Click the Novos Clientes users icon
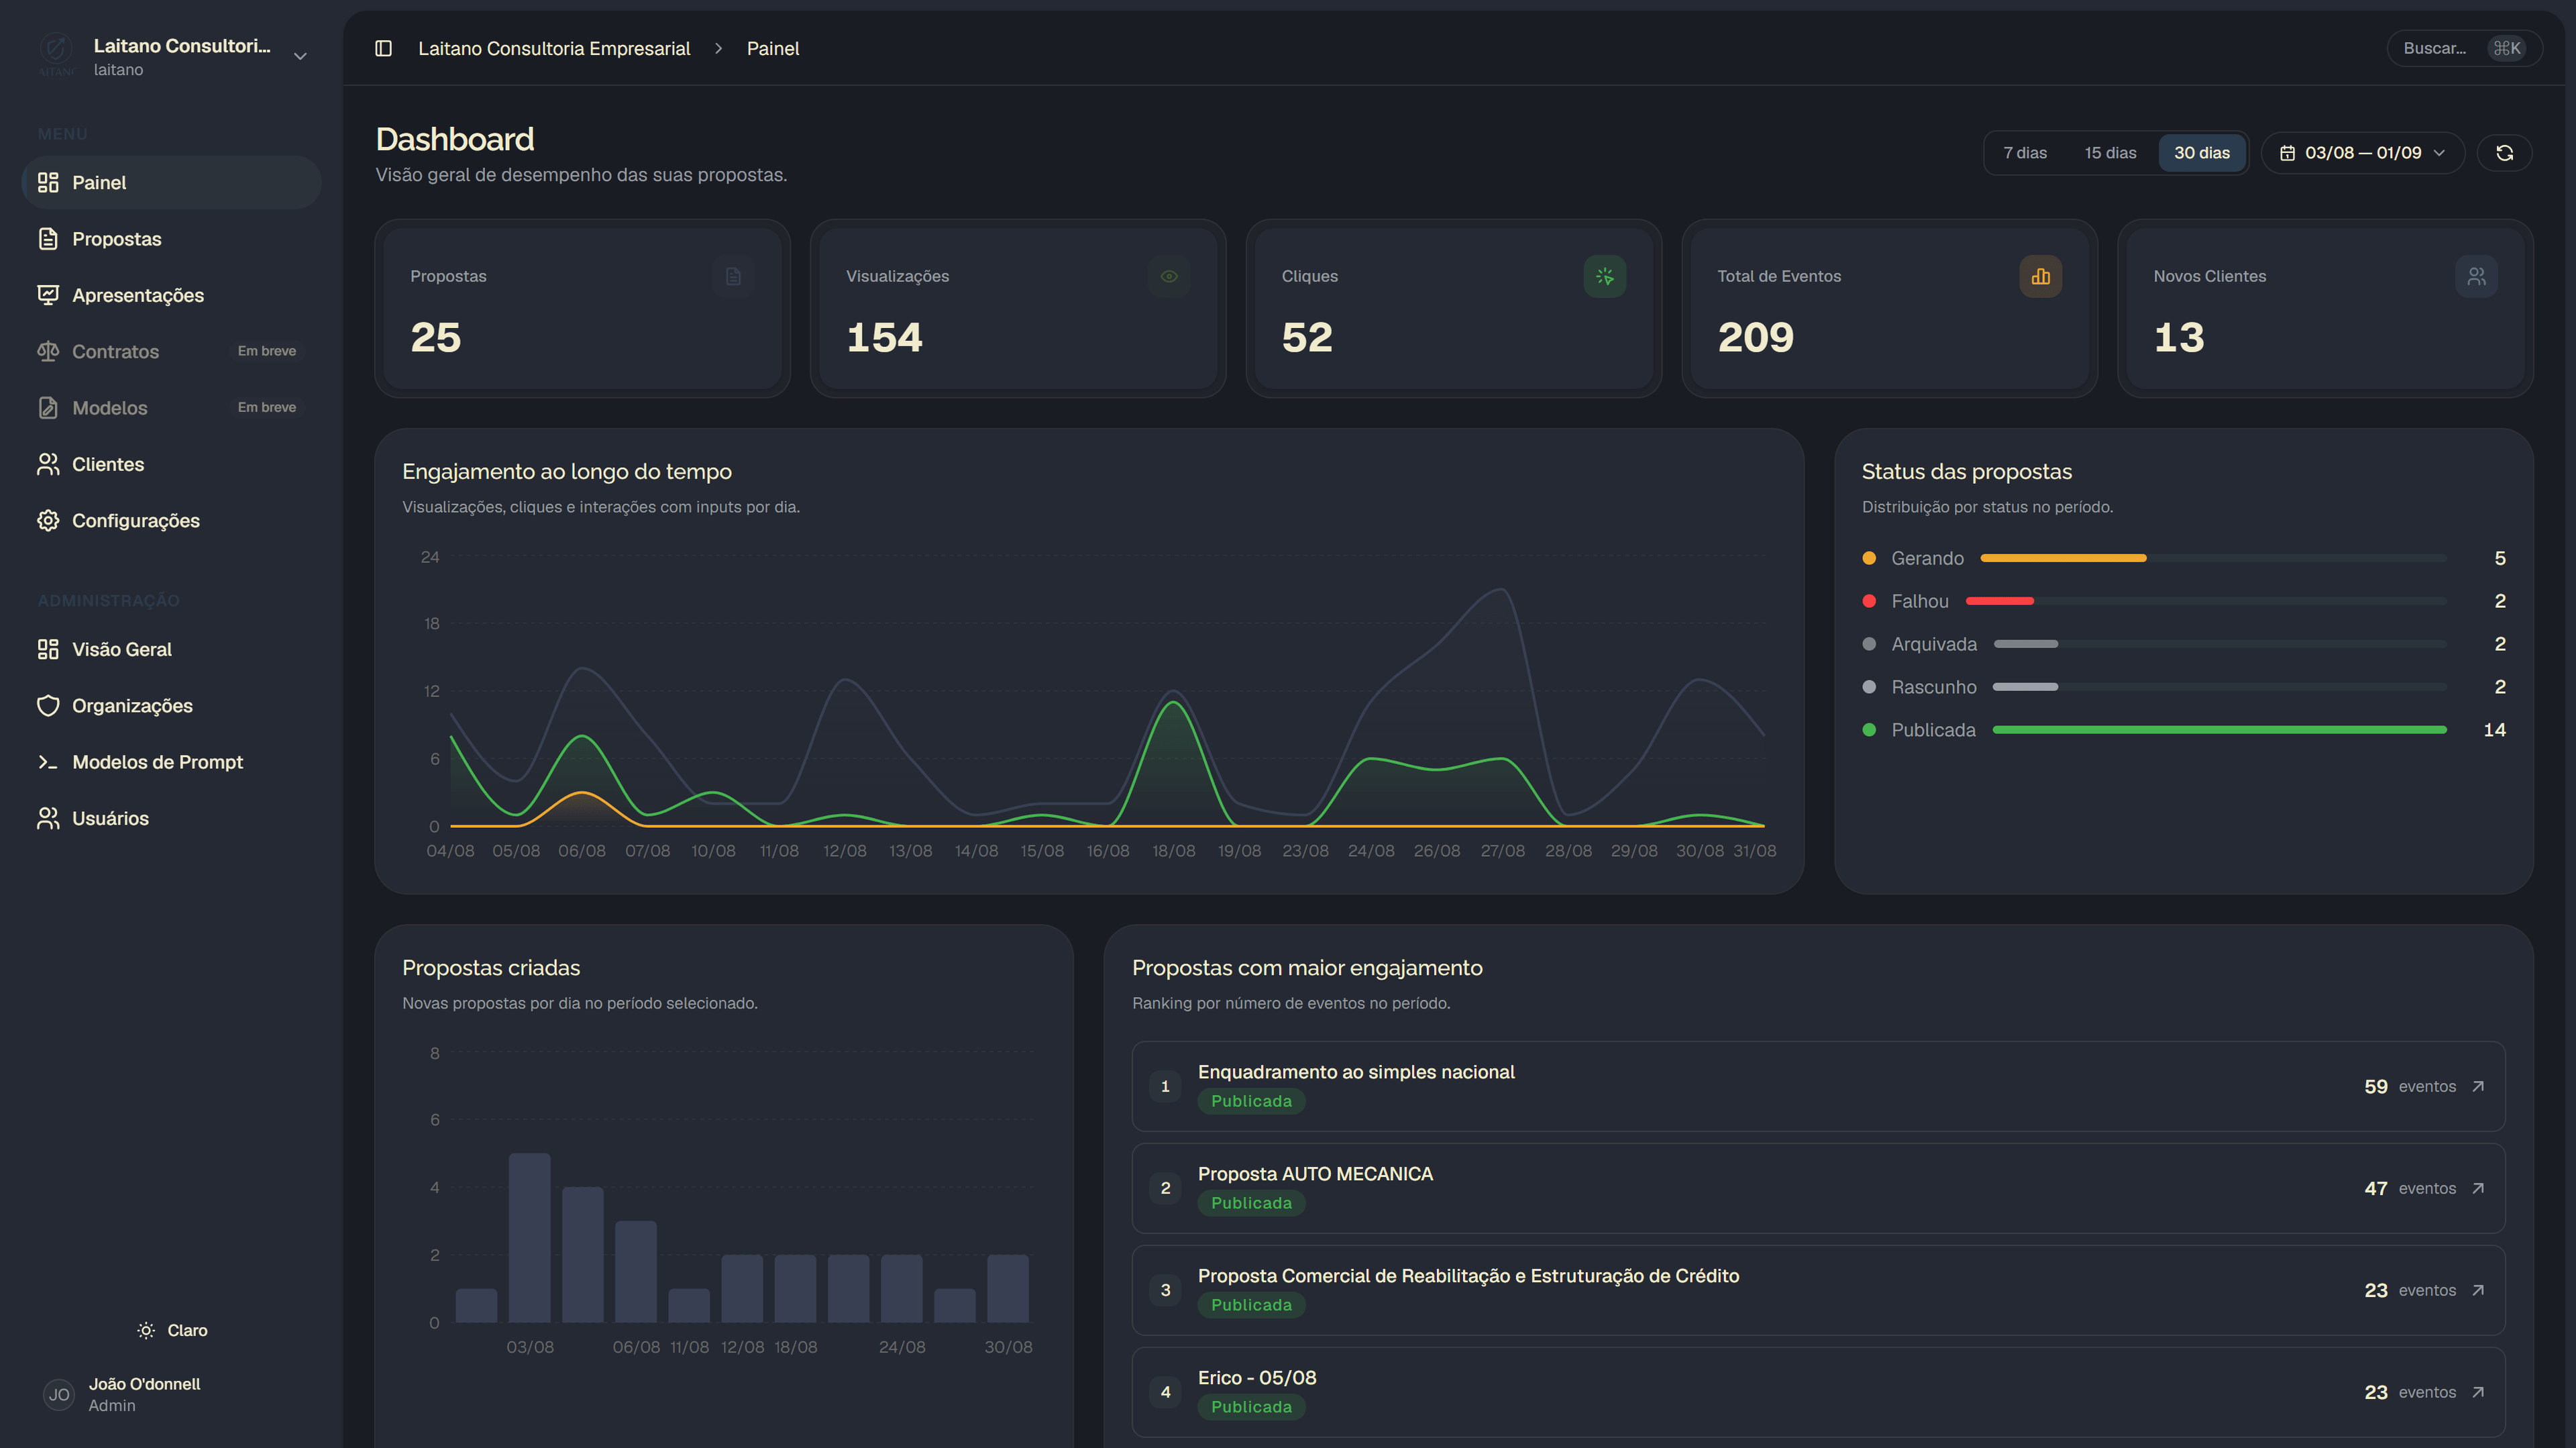This screenshot has width=2576, height=1448. pos(2476,276)
